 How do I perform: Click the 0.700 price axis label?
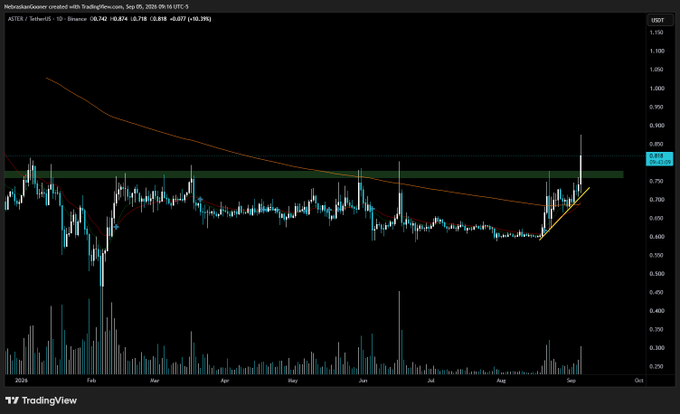pyautogui.click(x=657, y=200)
